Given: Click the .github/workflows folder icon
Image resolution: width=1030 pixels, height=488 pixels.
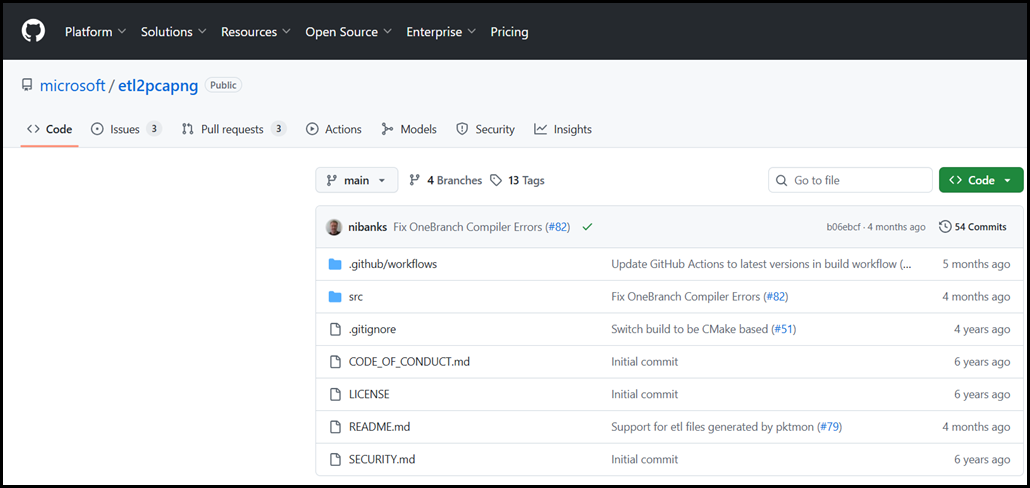Looking at the screenshot, I should (x=335, y=264).
